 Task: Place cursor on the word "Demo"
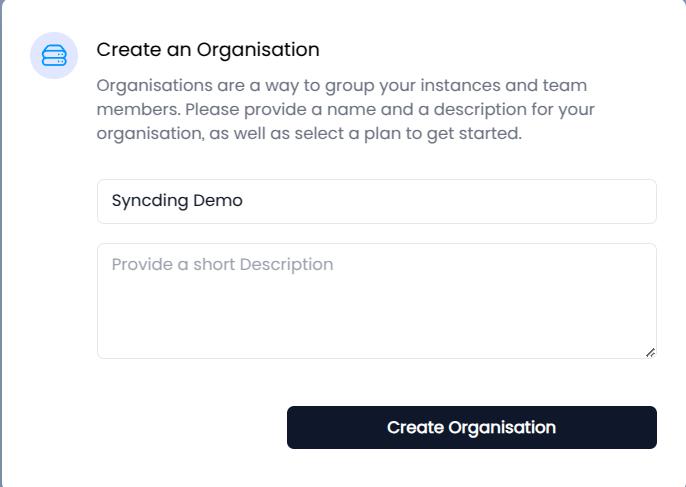pyautogui.click(x=218, y=201)
